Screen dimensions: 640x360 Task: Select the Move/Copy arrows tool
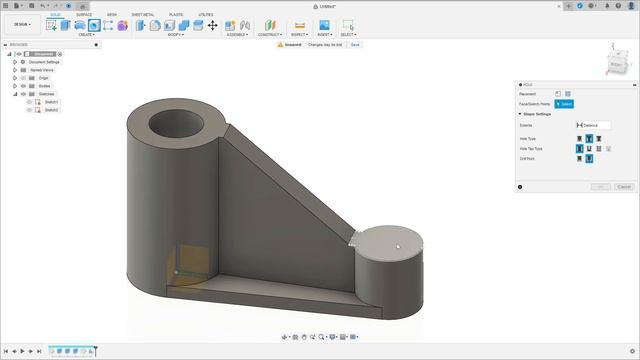(213, 25)
